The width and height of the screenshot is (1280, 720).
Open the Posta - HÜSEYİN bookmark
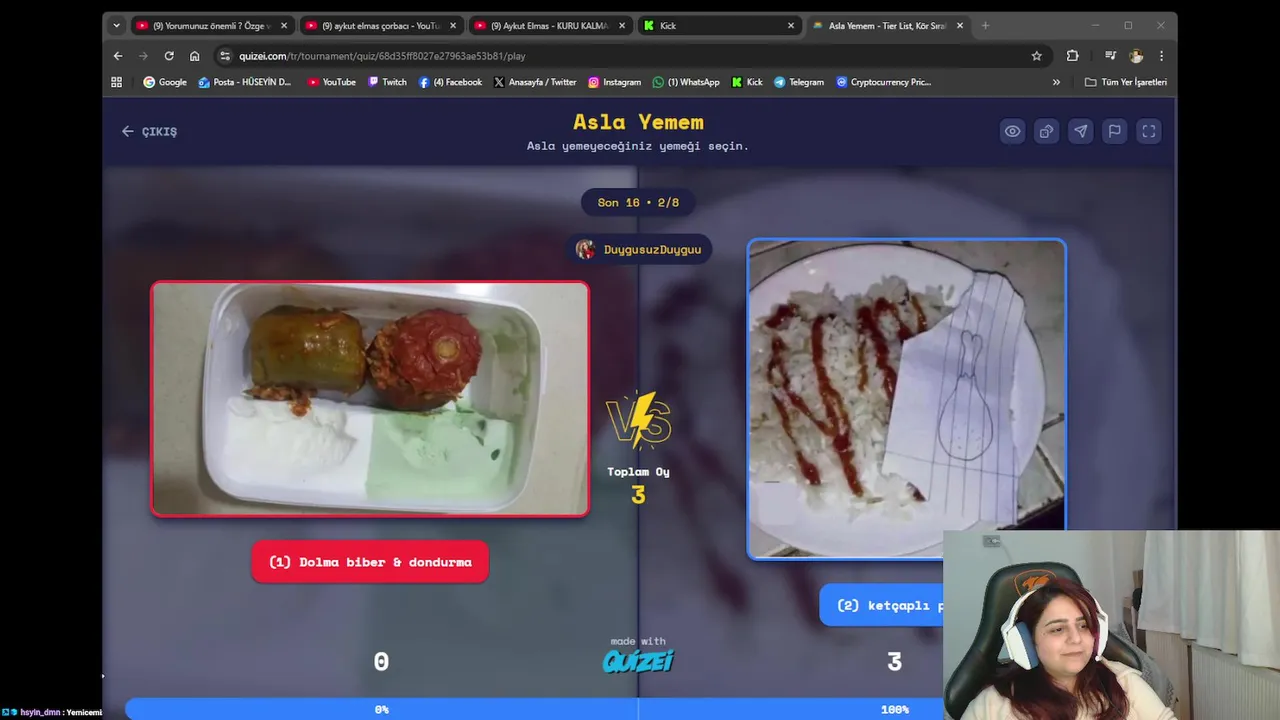(x=245, y=82)
